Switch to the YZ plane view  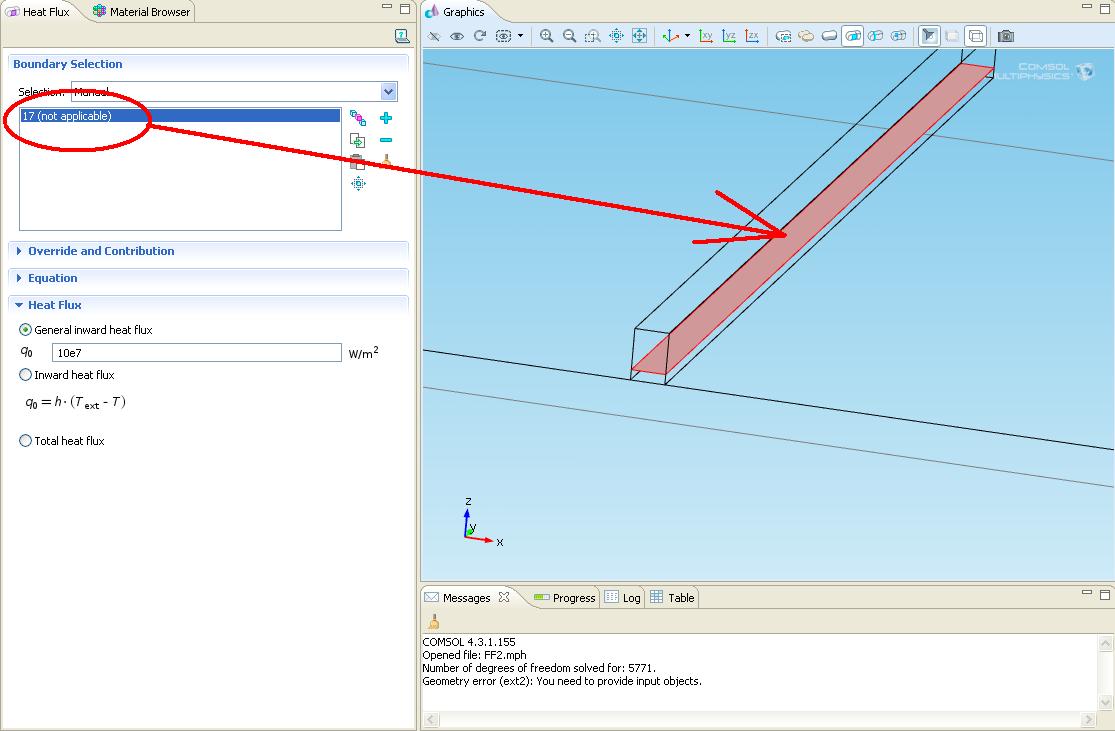[729, 36]
